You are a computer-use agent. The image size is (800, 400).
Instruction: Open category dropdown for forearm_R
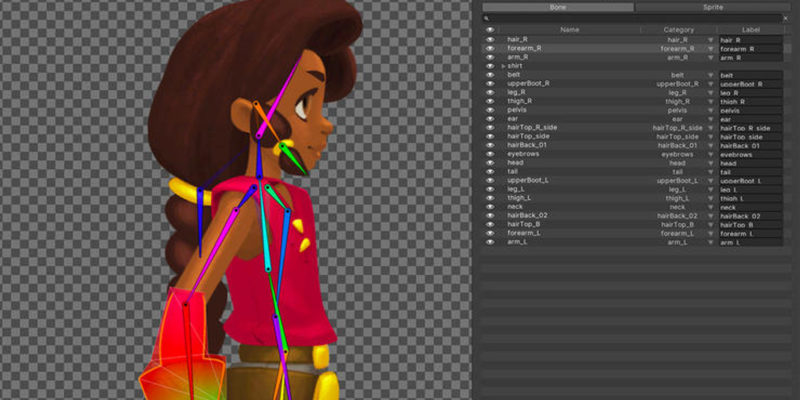[x=711, y=48]
